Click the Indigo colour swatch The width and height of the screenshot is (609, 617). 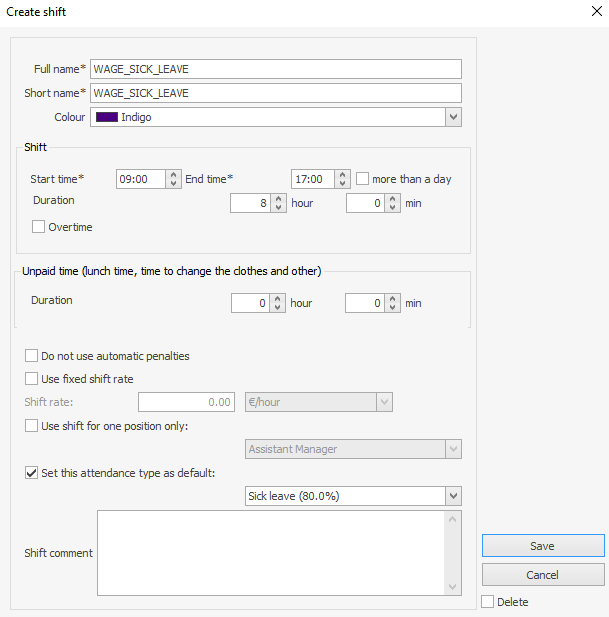pos(106,117)
